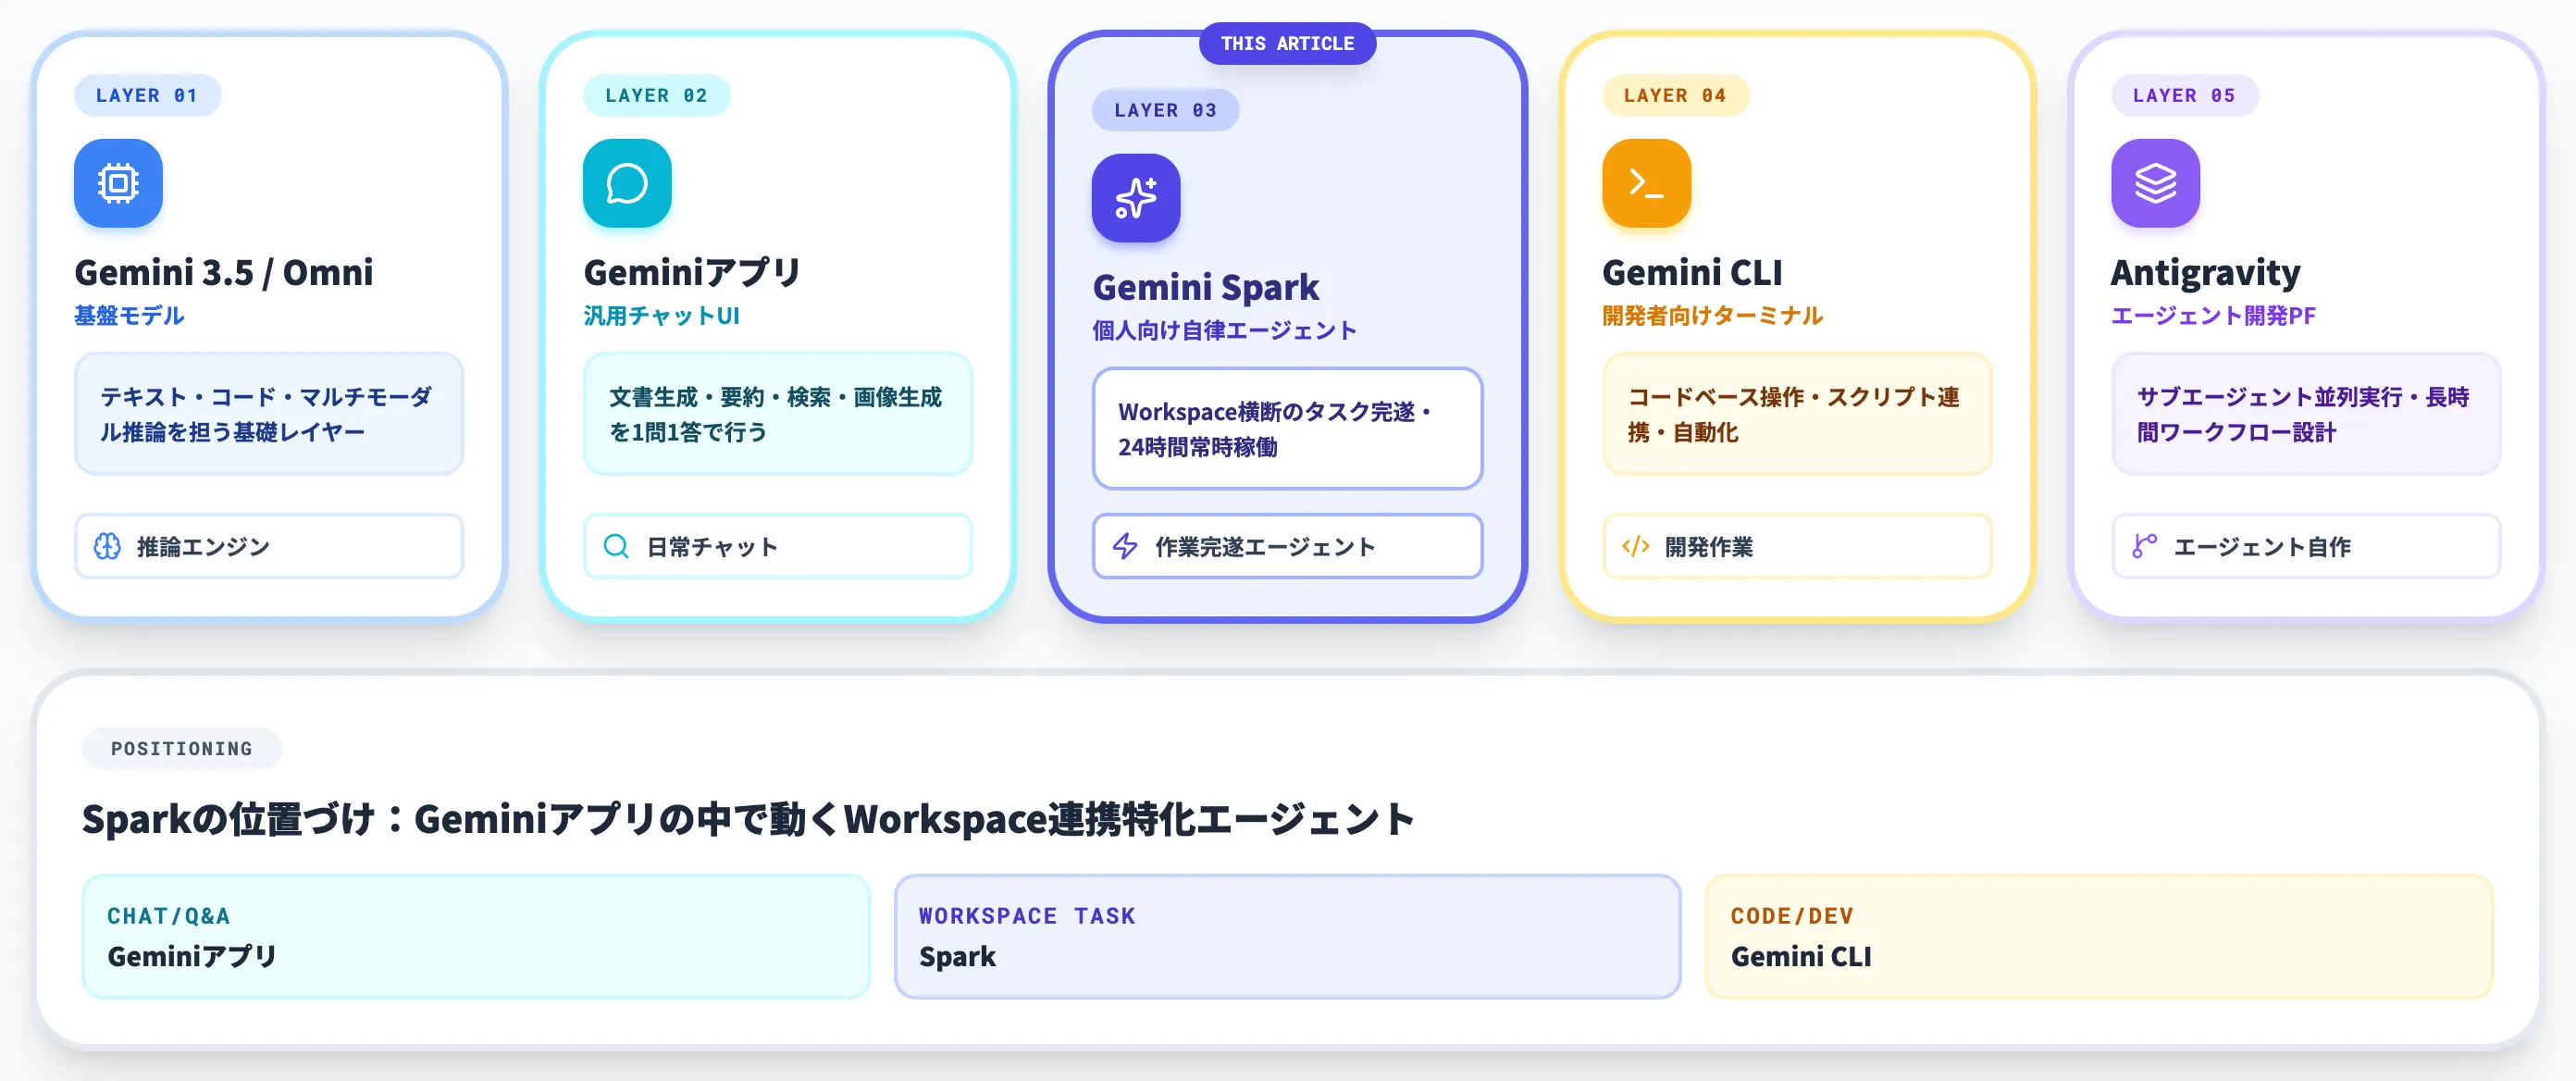
Task: Click the Gemini 3.5 / Omni heading
Action: (224, 272)
